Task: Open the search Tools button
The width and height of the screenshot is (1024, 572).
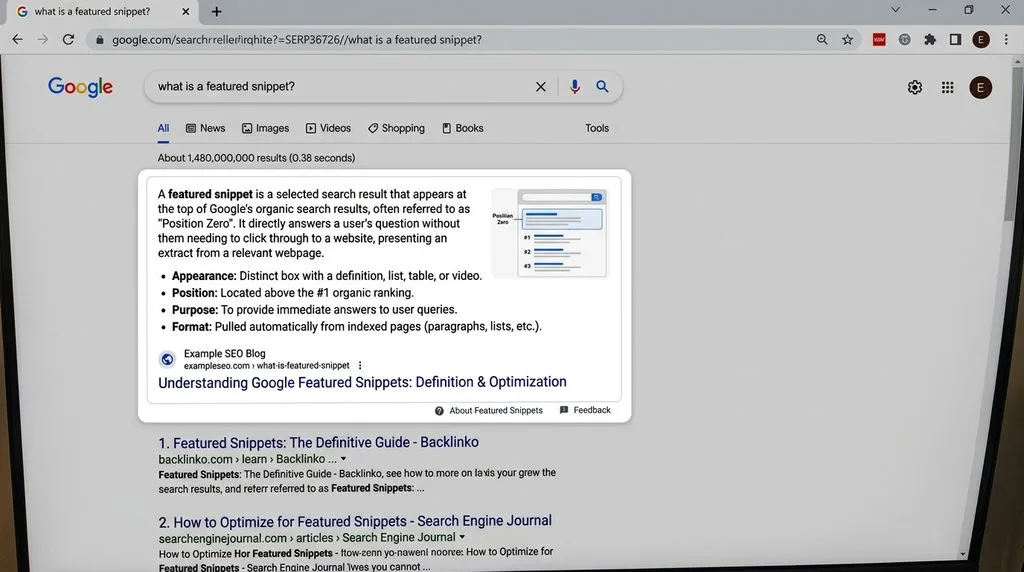Action: (597, 129)
